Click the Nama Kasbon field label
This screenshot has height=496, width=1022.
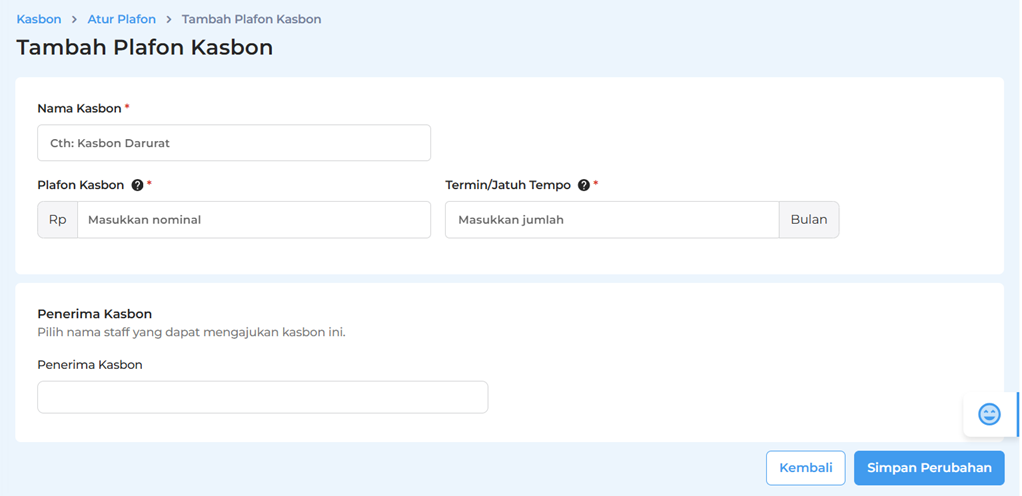79,108
